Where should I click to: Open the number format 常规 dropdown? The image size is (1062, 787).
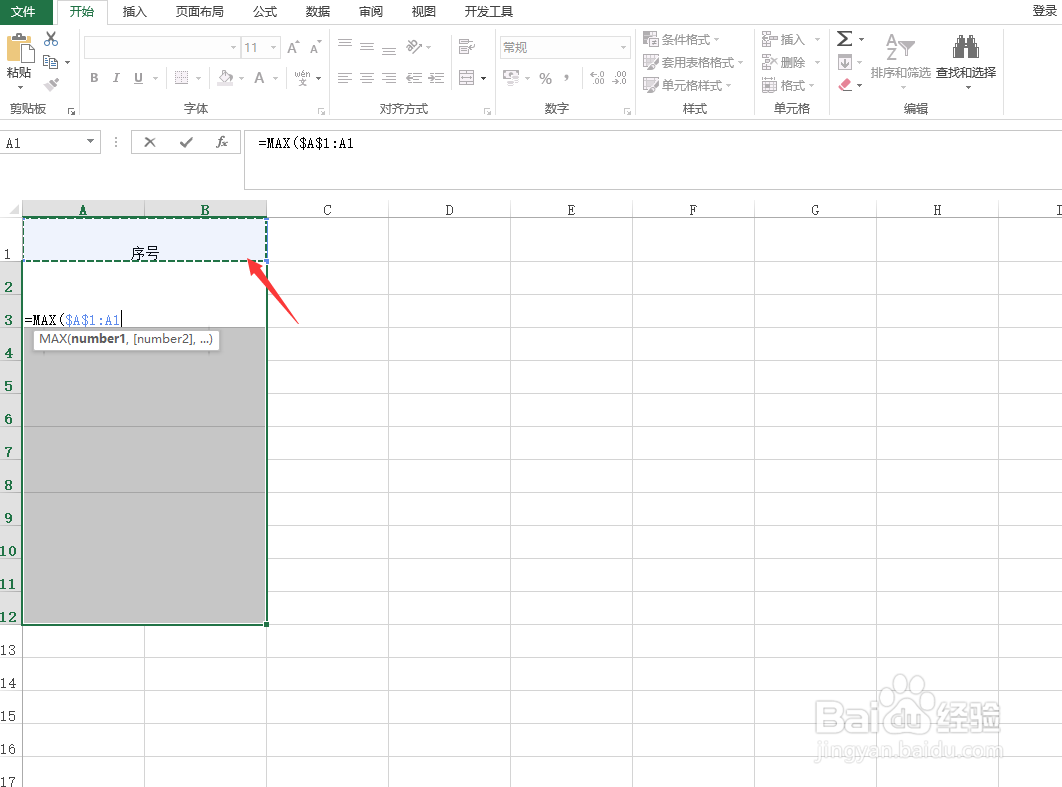pos(623,47)
